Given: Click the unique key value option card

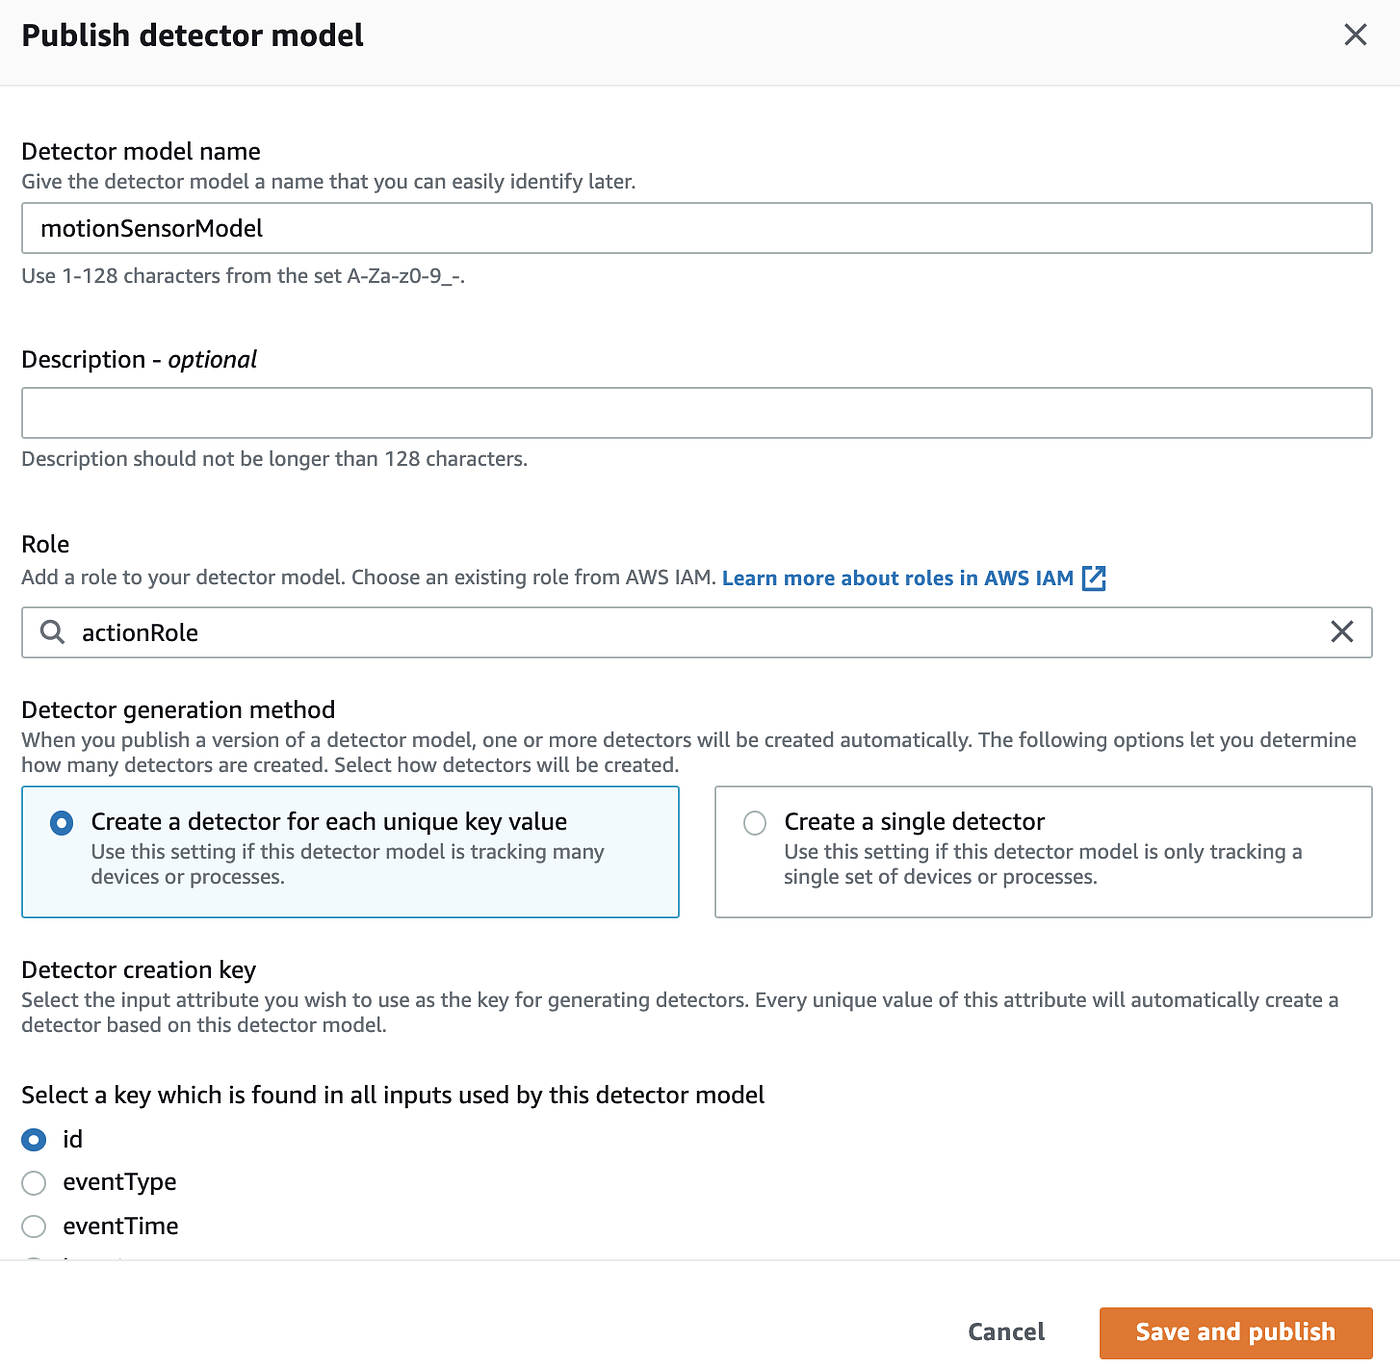Looking at the screenshot, I should point(350,851).
